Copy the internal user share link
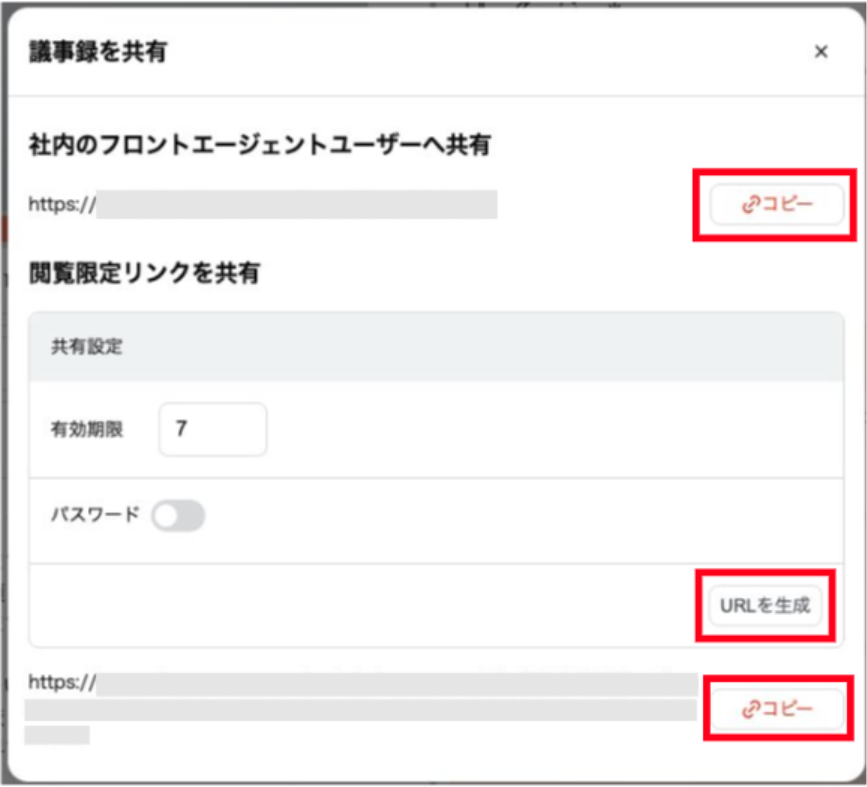 777,205
